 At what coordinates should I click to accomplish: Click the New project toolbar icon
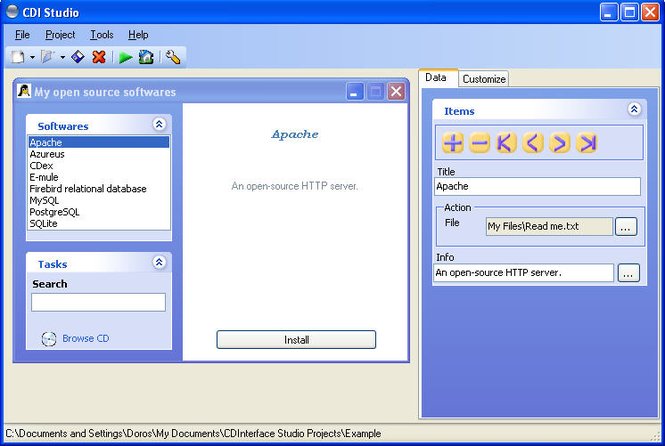(18, 57)
